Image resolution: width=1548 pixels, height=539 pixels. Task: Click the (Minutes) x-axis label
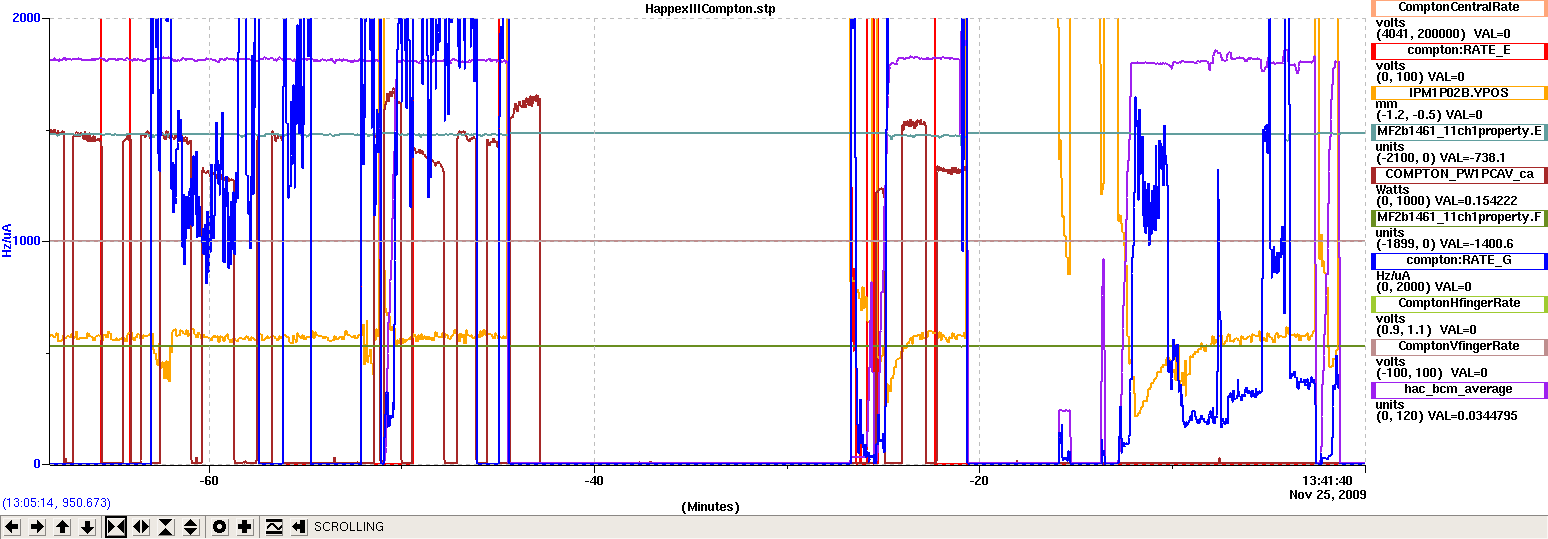coord(711,507)
